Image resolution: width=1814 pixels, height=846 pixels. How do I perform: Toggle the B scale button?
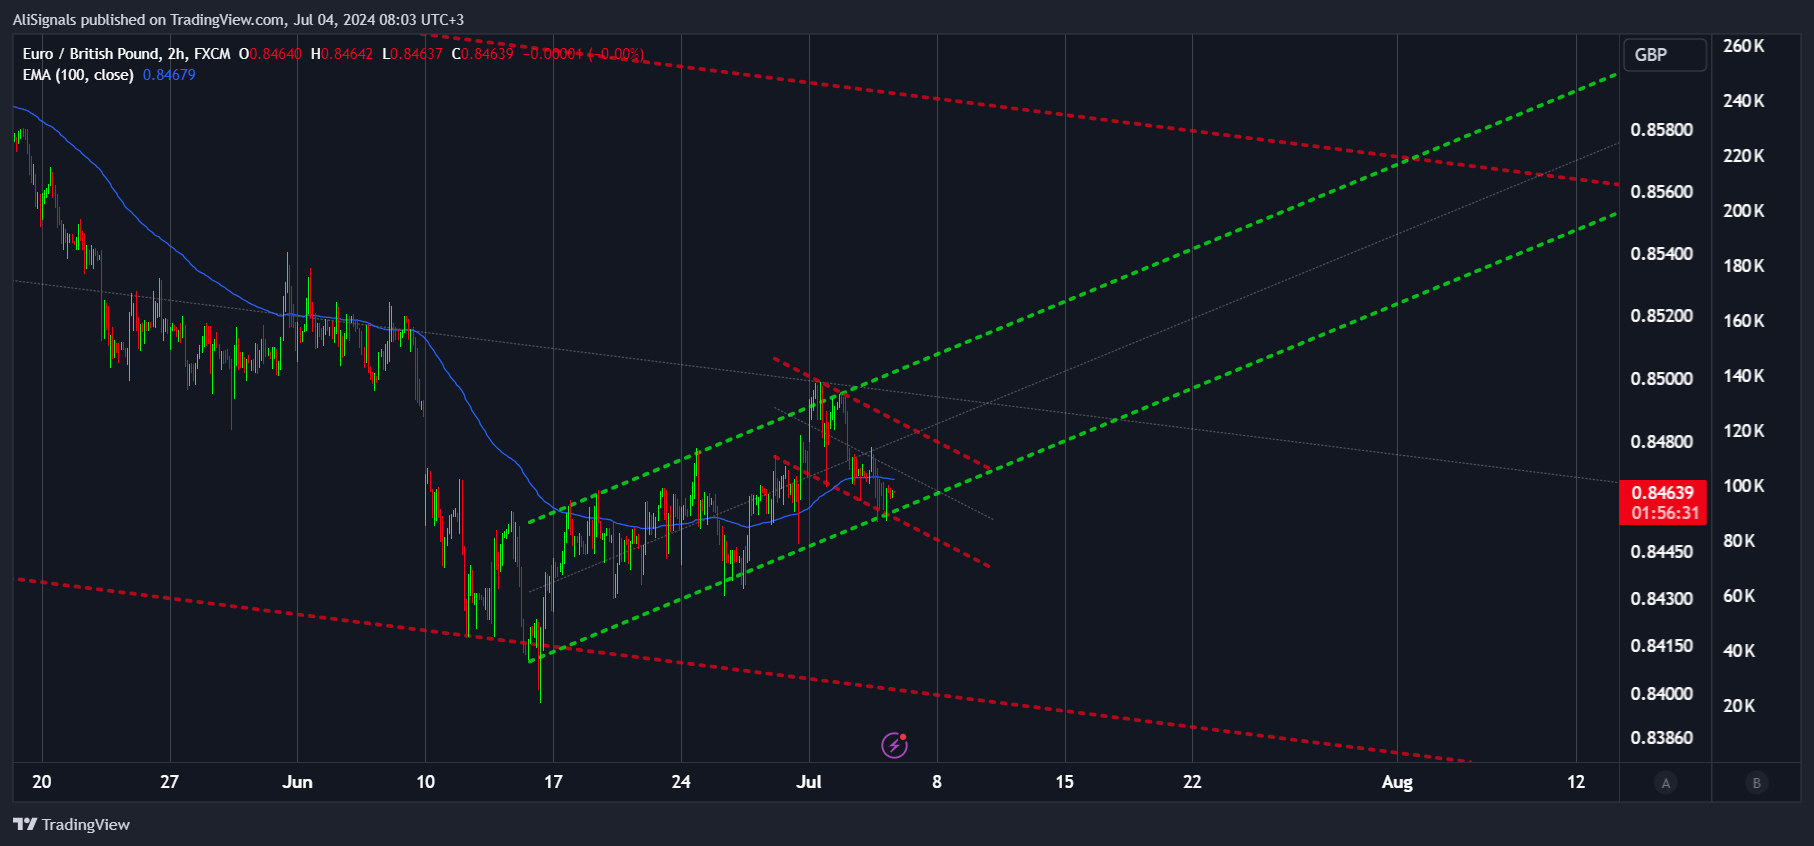1756,783
